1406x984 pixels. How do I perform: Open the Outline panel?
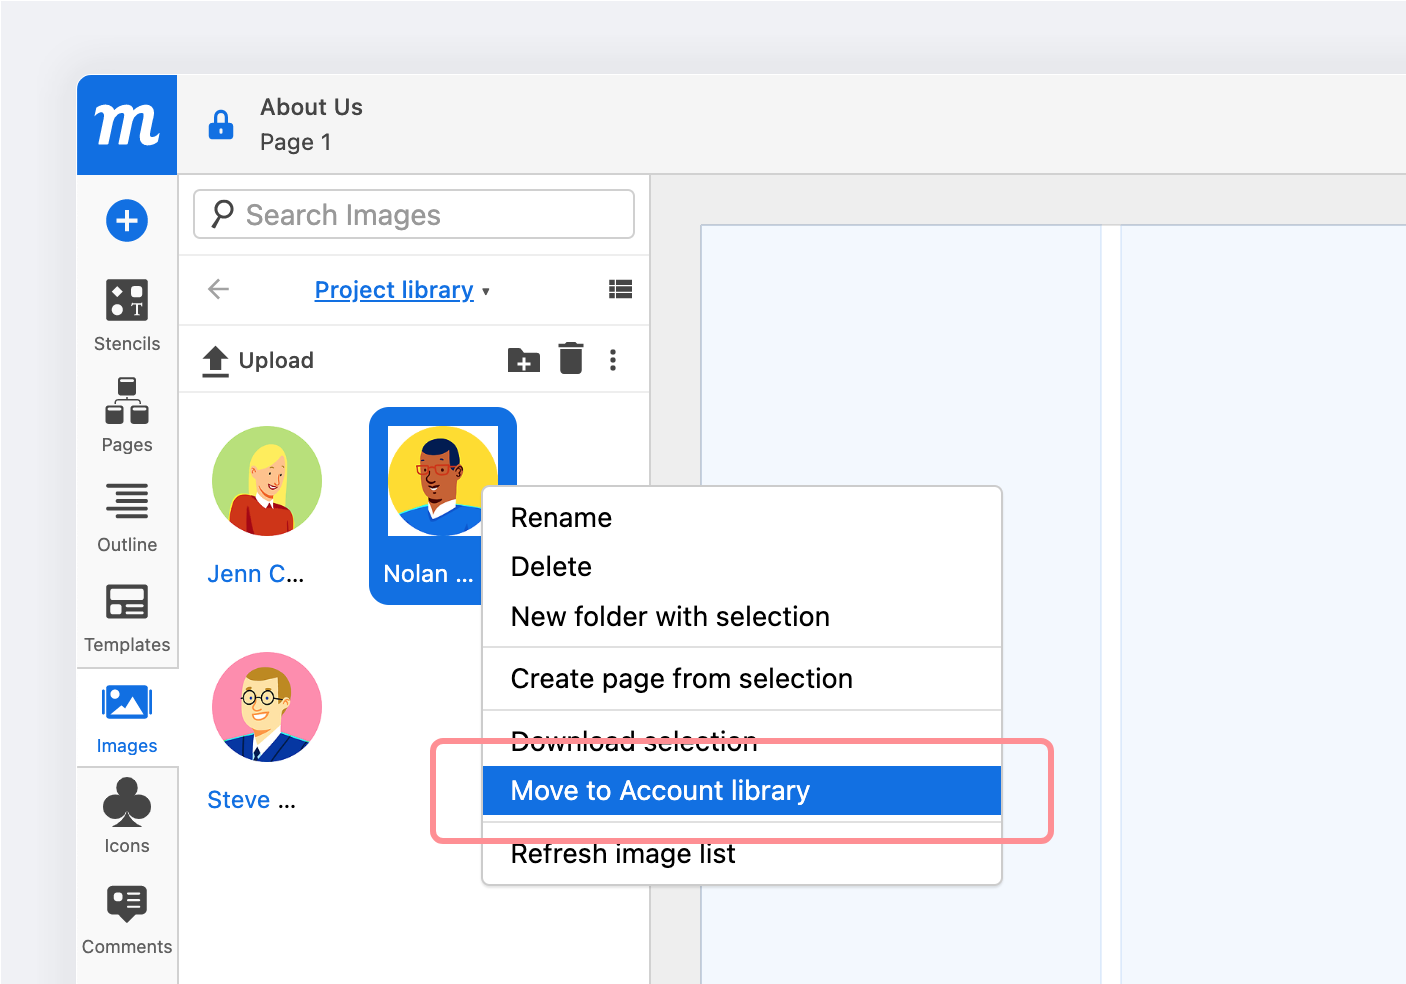tap(126, 515)
